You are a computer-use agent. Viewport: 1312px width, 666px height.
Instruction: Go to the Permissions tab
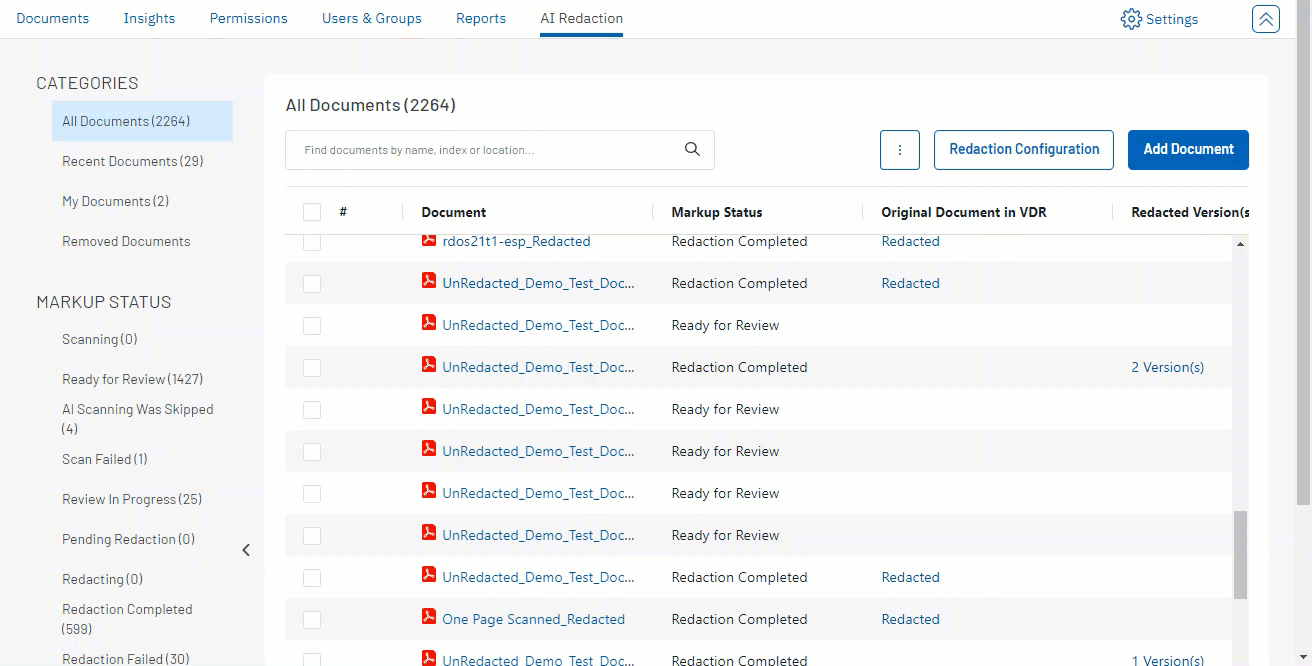point(248,18)
